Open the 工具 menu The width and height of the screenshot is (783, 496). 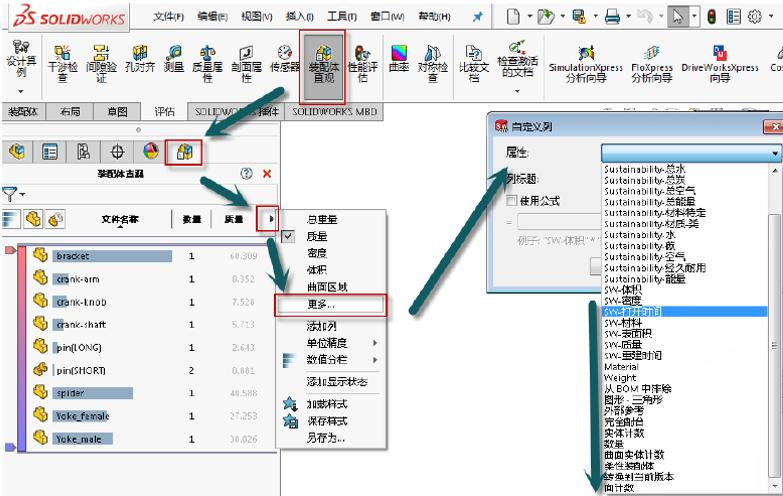[342, 16]
